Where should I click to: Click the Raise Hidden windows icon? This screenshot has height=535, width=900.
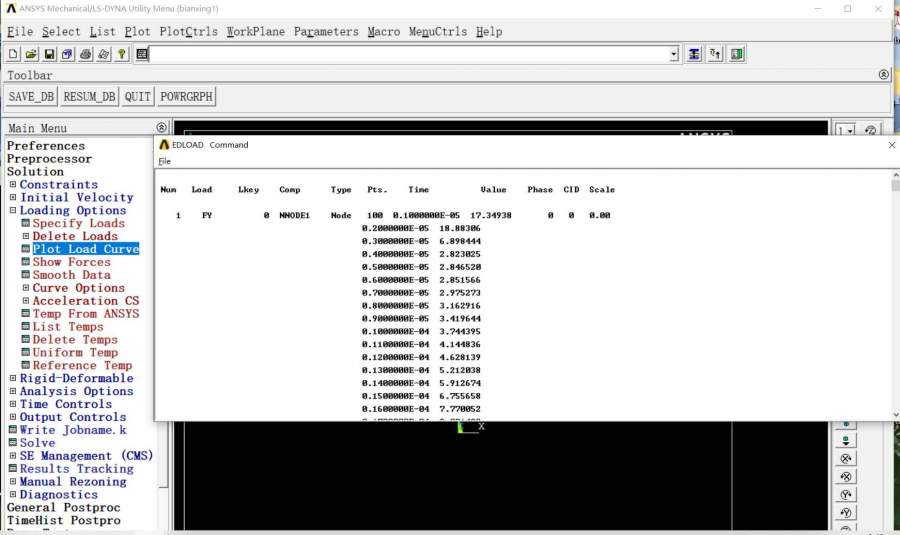pyautogui.click(x=695, y=54)
